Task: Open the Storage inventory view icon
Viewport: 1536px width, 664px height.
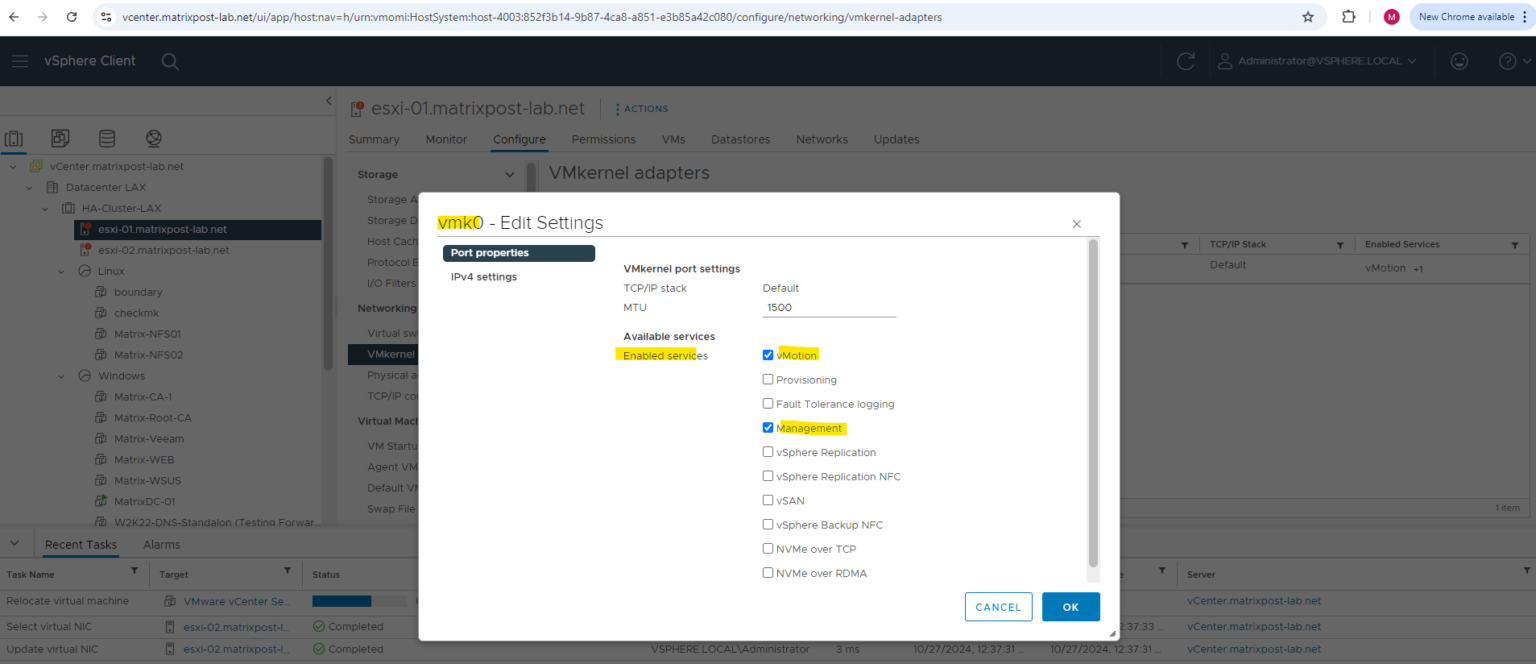Action: 107,138
